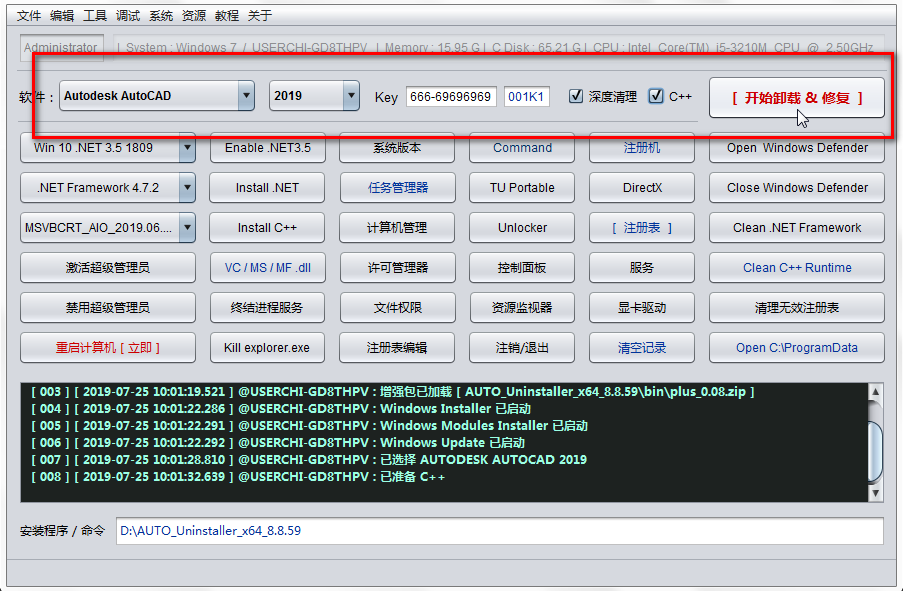This screenshot has height=591, width=903.
Task: Open the 文件 menu
Action: [x=29, y=16]
